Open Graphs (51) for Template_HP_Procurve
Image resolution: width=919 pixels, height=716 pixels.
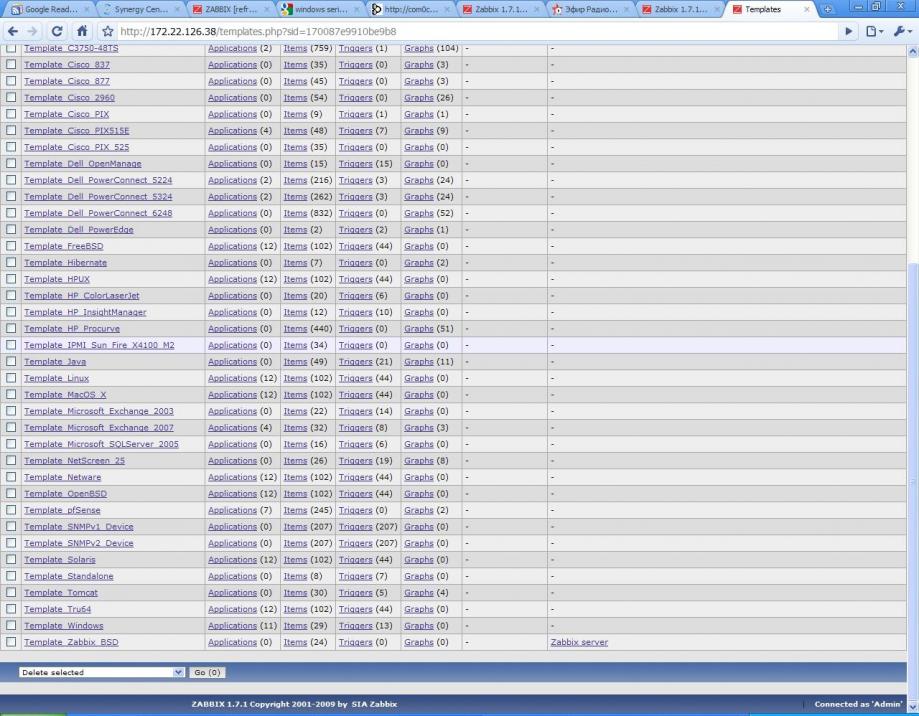(418, 329)
